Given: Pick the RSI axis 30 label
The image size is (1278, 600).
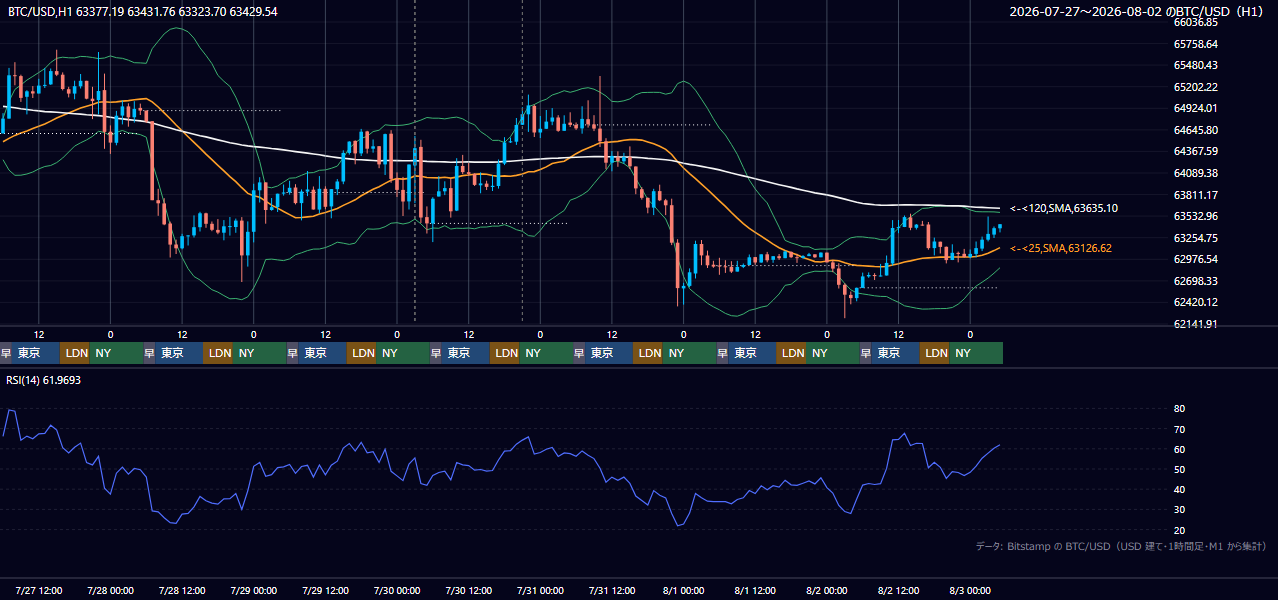Looking at the screenshot, I should click(1179, 510).
